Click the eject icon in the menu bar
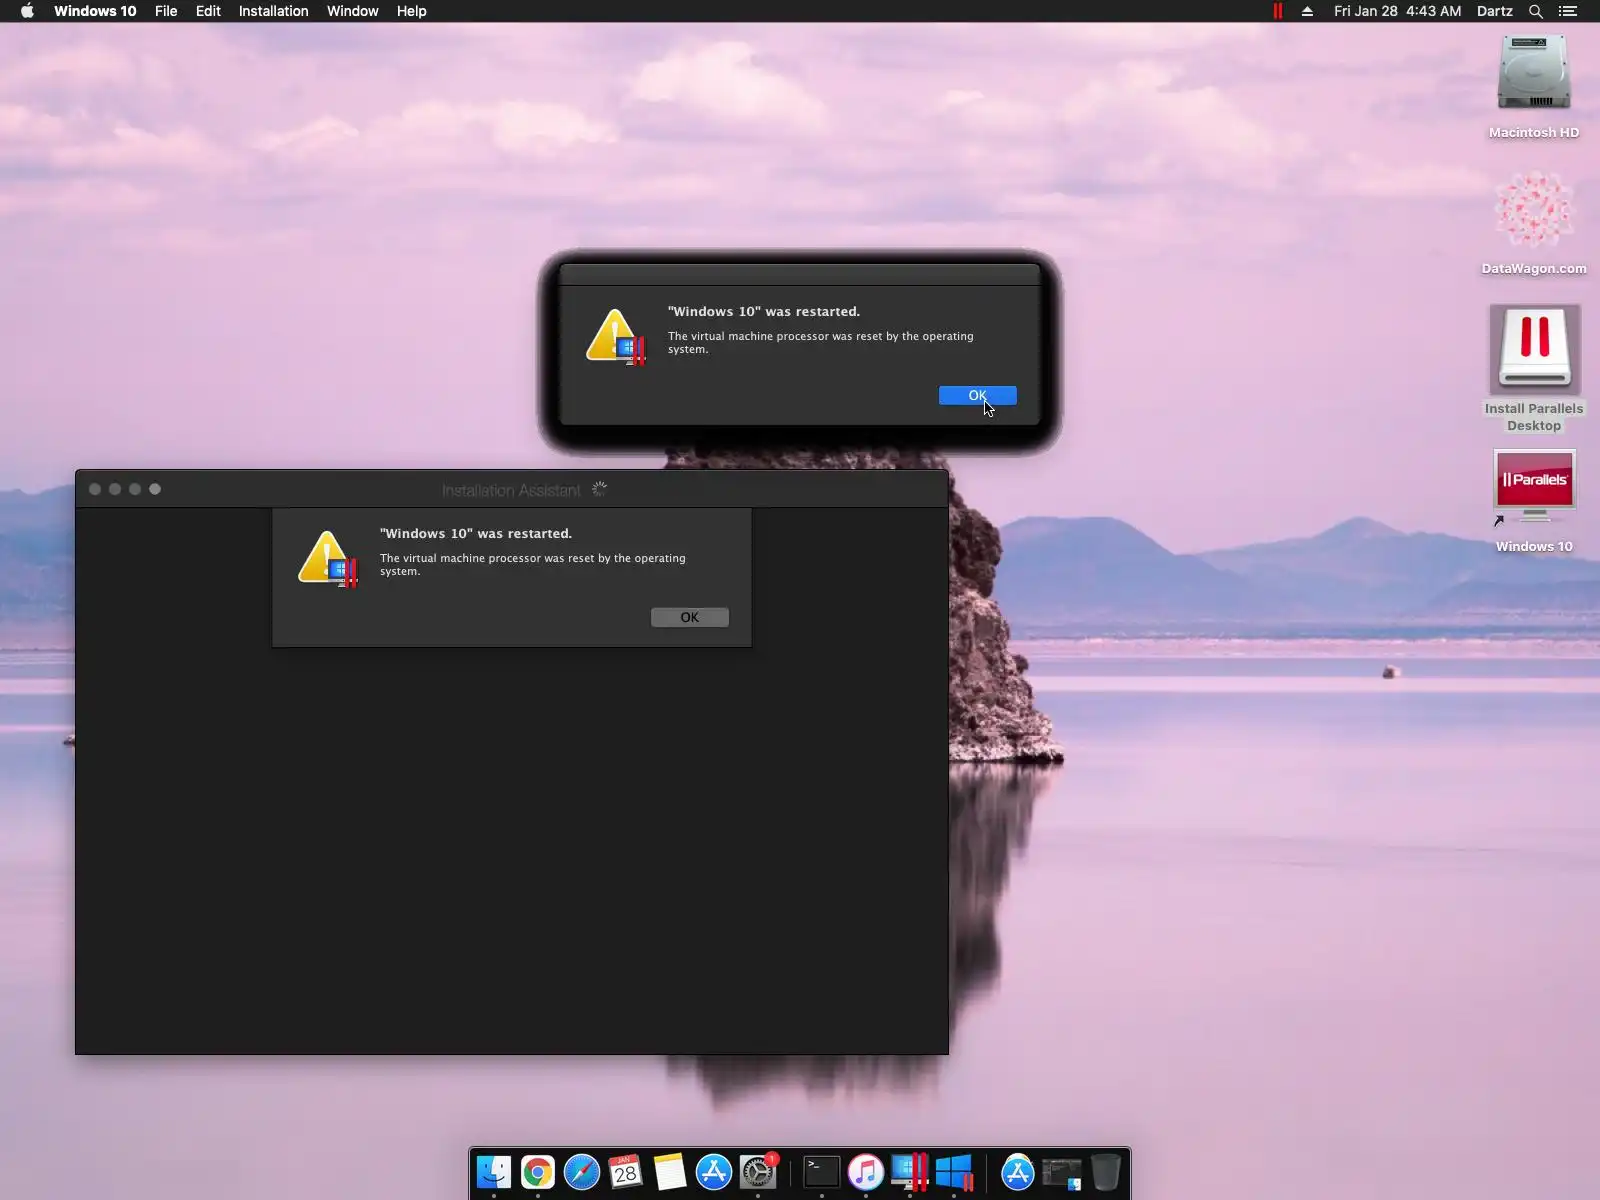 tap(1307, 11)
